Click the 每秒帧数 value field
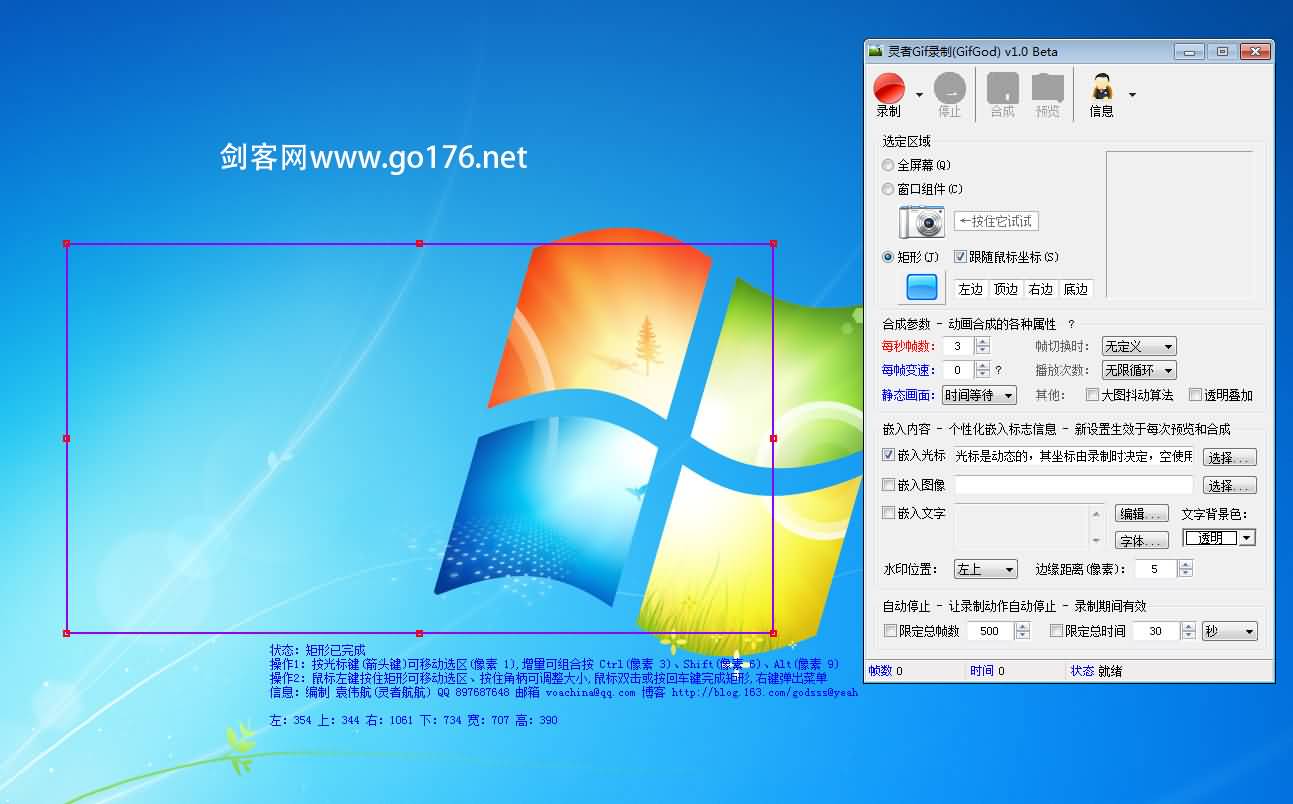 958,346
